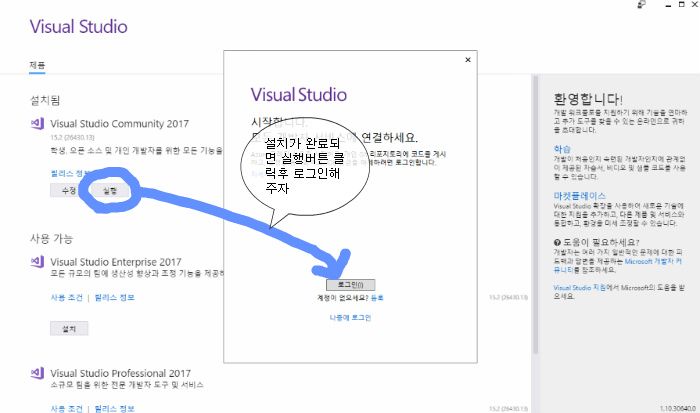
Task: Click the Visual Studio Professional 2017 title
Action: click(x=120, y=373)
